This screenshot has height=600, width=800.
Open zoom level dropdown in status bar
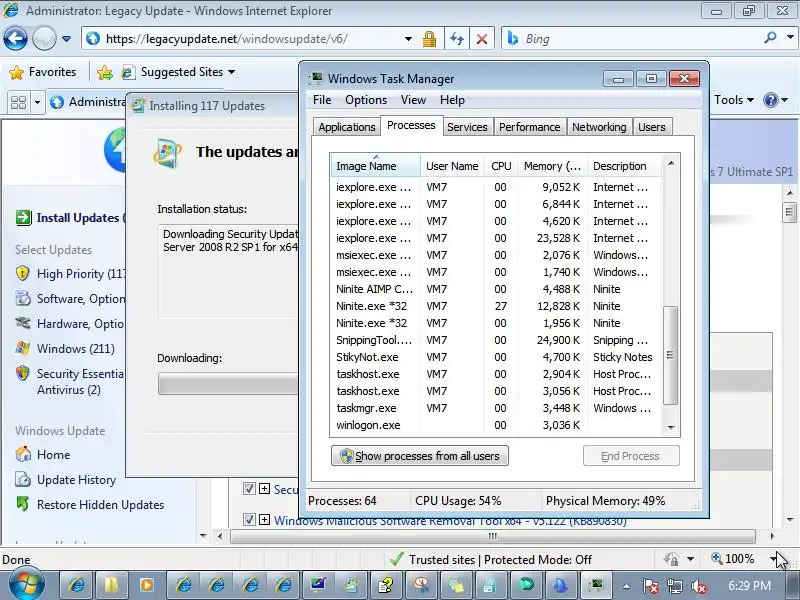(772, 559)
